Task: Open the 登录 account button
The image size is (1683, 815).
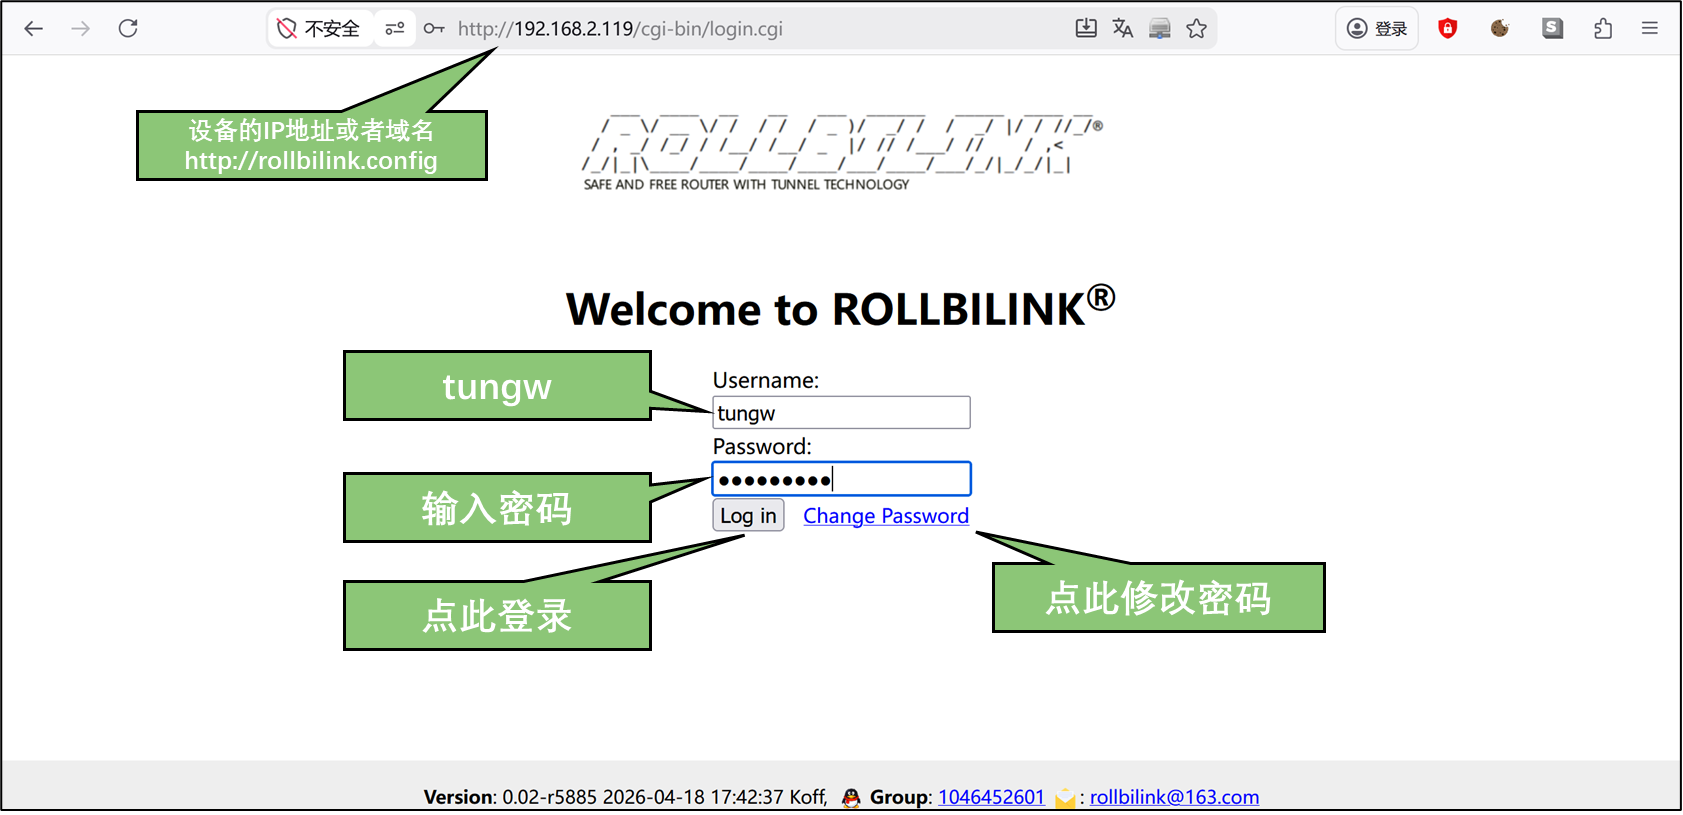Action: (x=1377, y=29)
